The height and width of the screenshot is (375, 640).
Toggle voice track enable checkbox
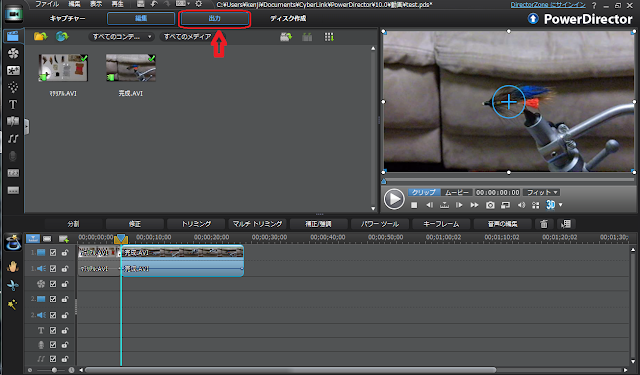53,345
